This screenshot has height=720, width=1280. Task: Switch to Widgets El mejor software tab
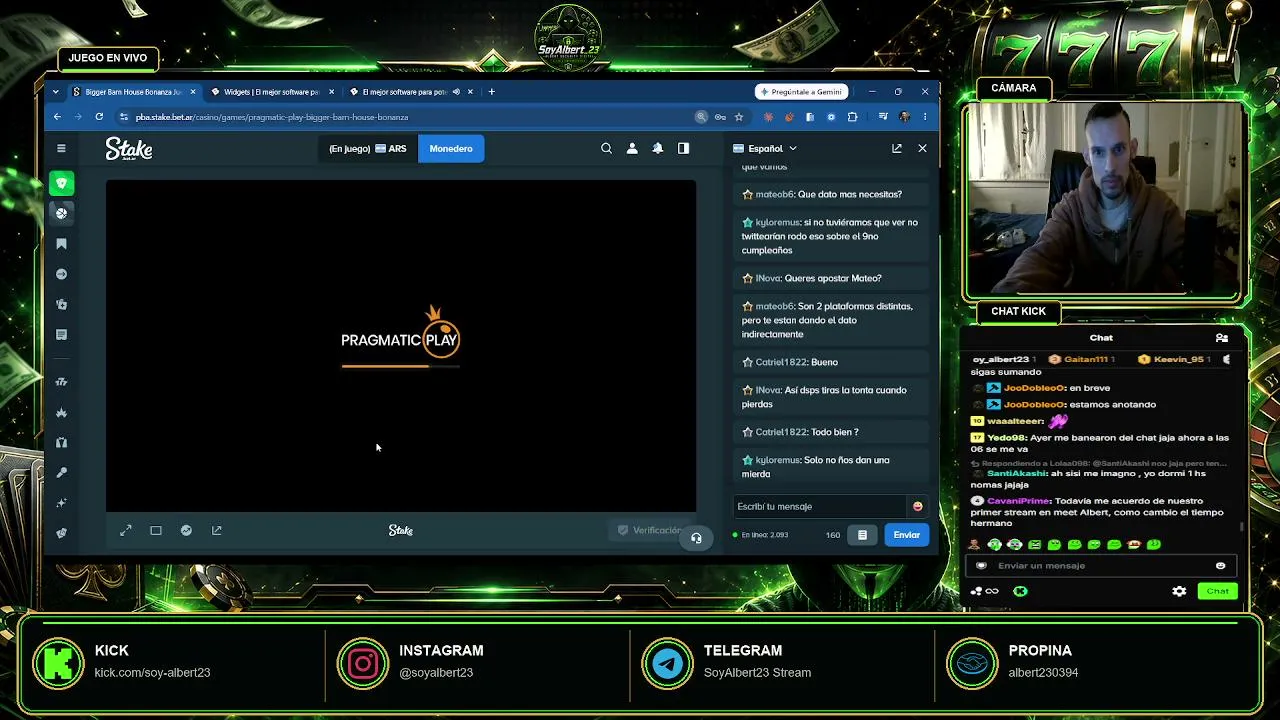click(271, 92)
